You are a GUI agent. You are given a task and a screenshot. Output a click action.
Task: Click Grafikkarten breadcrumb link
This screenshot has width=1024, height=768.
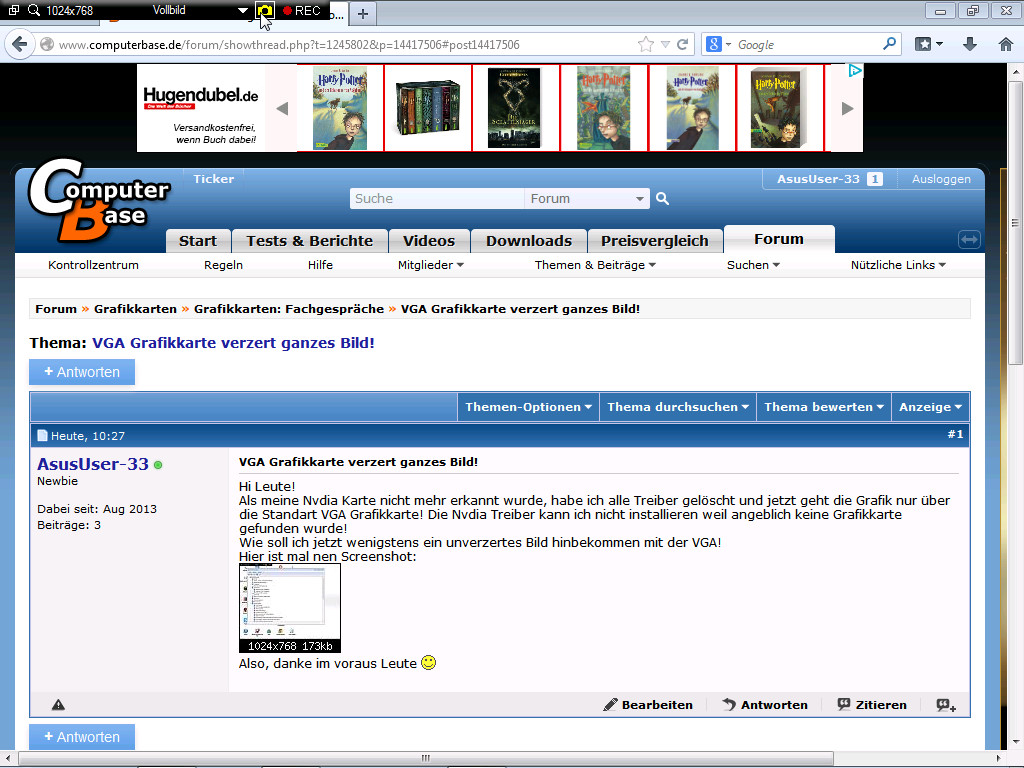[135, 309]
